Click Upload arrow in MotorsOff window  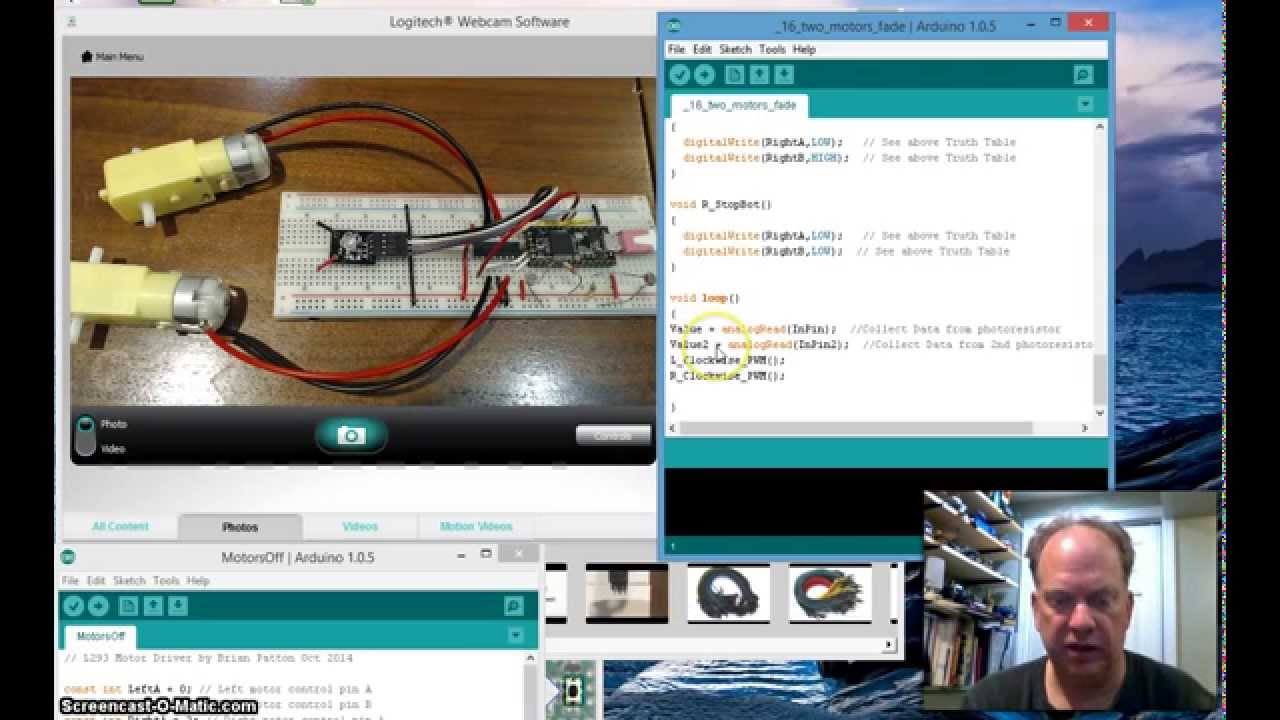(98, 605)
